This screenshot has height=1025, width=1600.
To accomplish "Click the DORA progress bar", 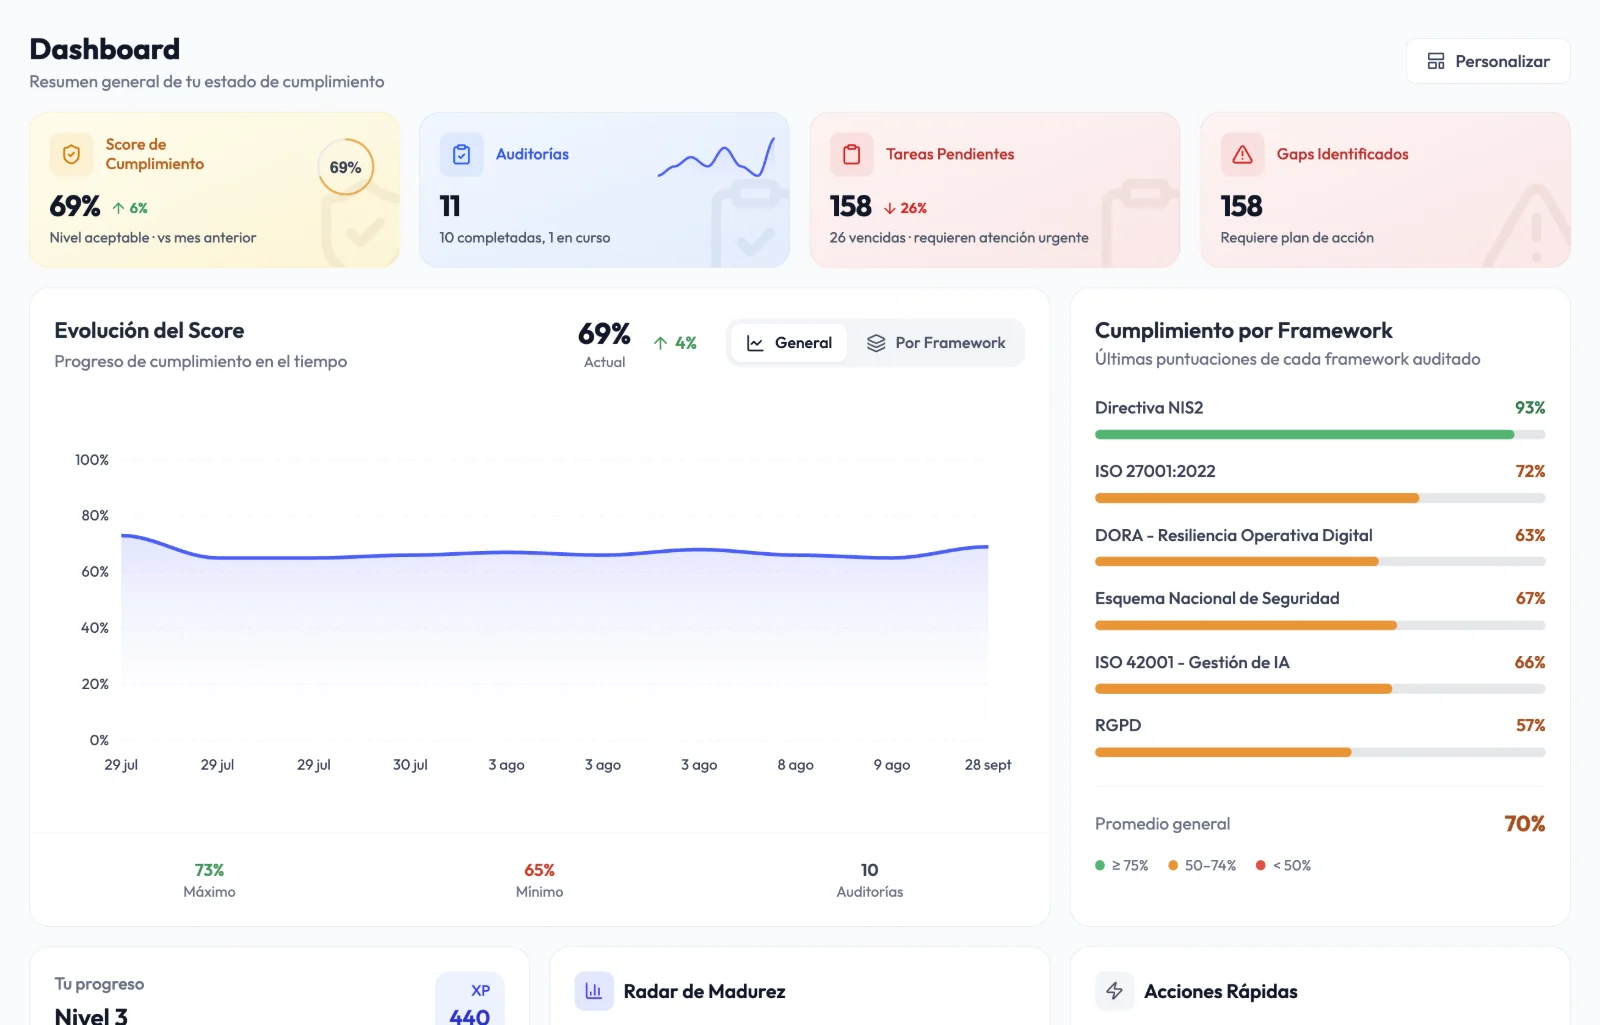I will [1320, 562].
